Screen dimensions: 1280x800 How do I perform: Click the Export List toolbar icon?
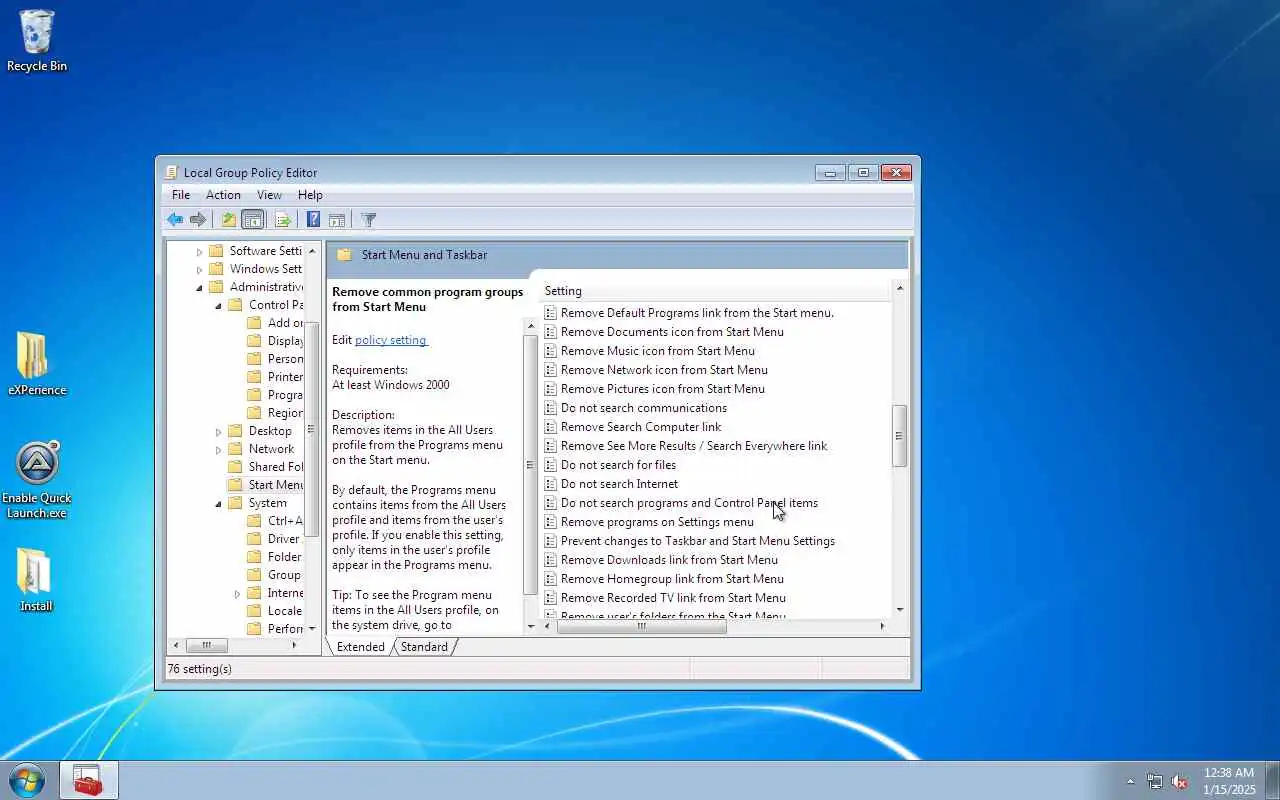[x=283, y=220]
